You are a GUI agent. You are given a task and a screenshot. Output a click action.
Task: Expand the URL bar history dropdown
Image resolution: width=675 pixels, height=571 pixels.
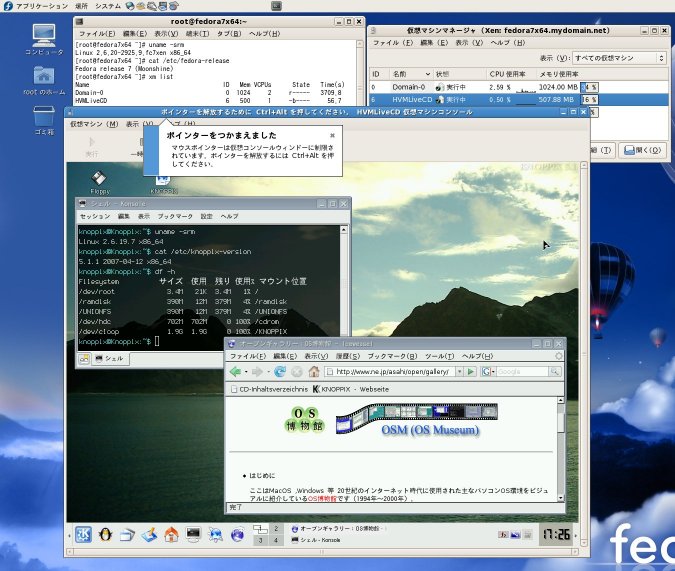click(x=459, y=371)
